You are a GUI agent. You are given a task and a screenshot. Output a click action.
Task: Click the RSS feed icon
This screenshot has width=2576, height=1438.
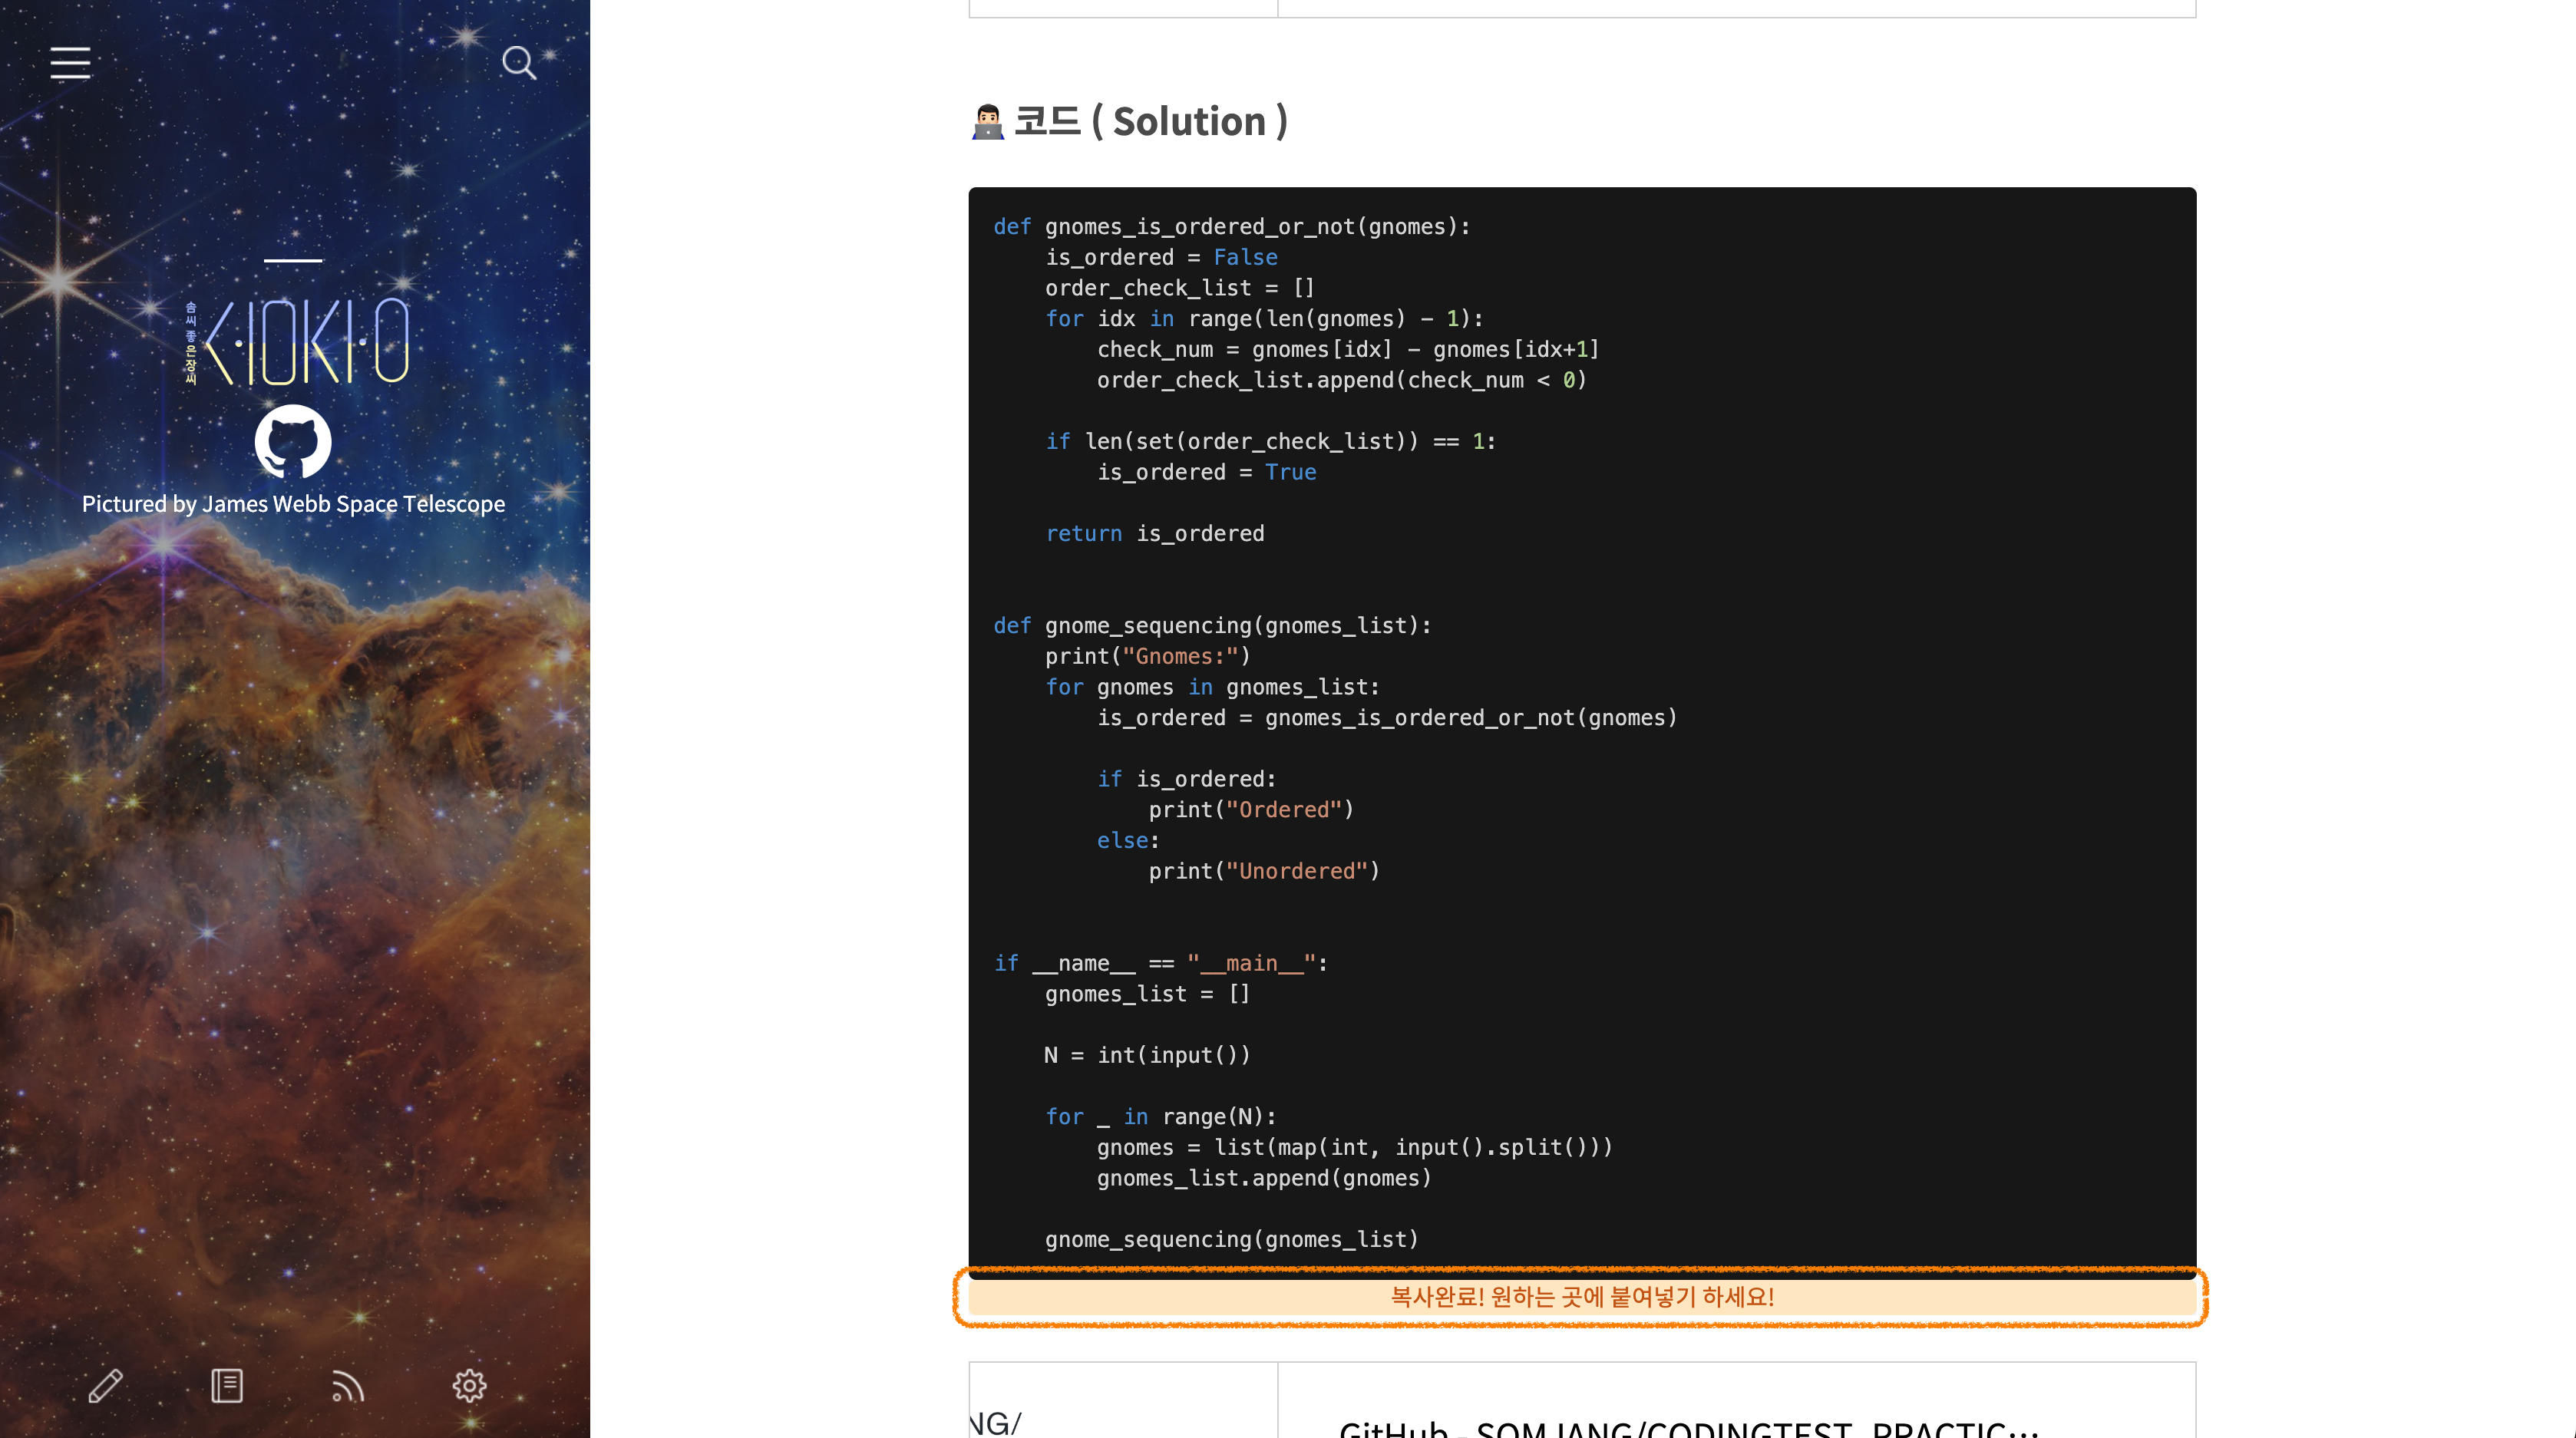(x=347, y=1386)
